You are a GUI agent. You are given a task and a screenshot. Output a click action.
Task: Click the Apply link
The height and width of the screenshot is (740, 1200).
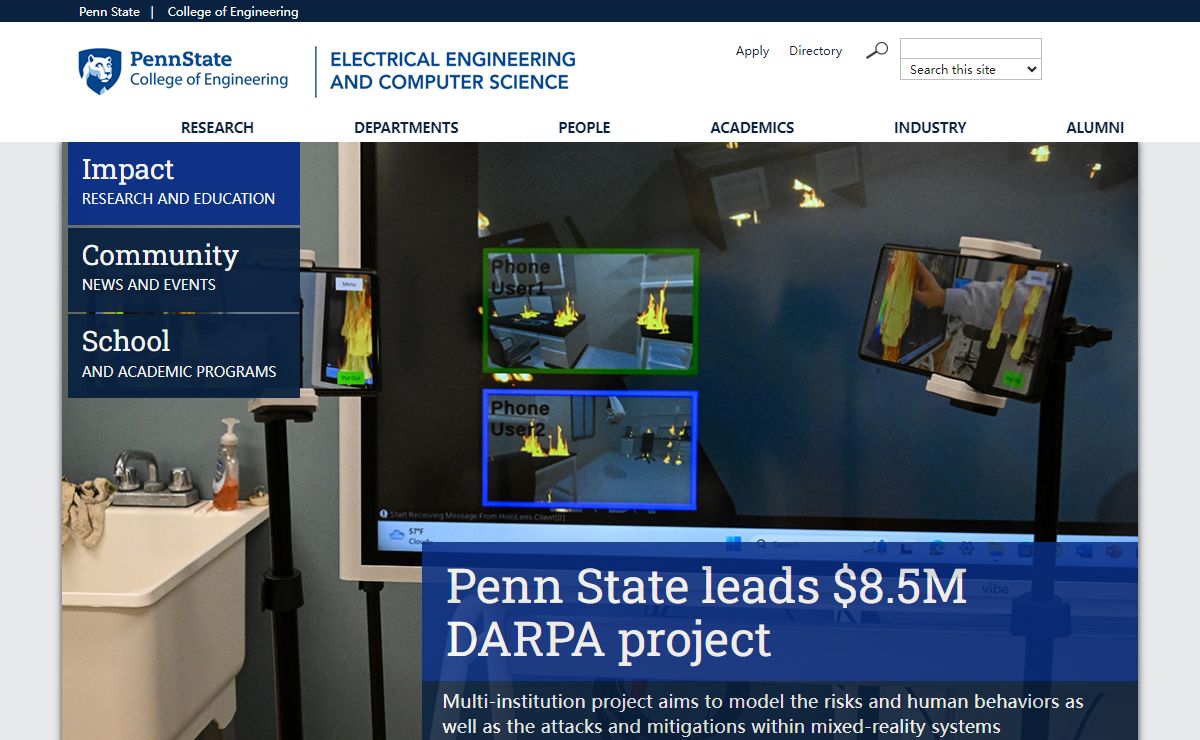(x=752, y=51)
